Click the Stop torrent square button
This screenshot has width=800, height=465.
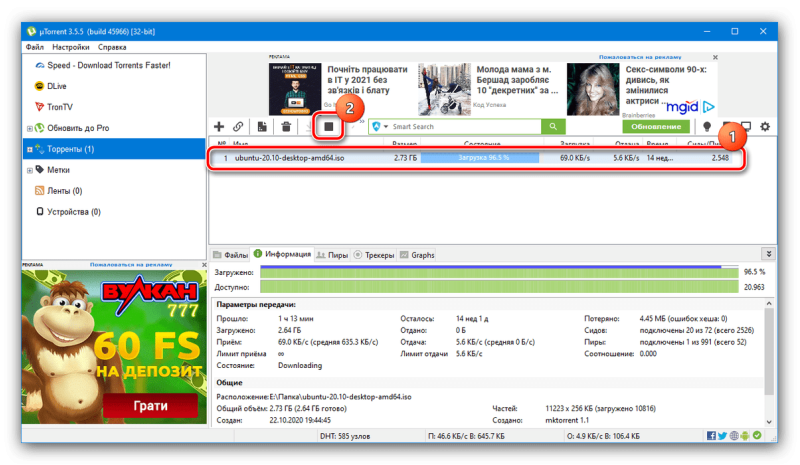pos(329,126)
